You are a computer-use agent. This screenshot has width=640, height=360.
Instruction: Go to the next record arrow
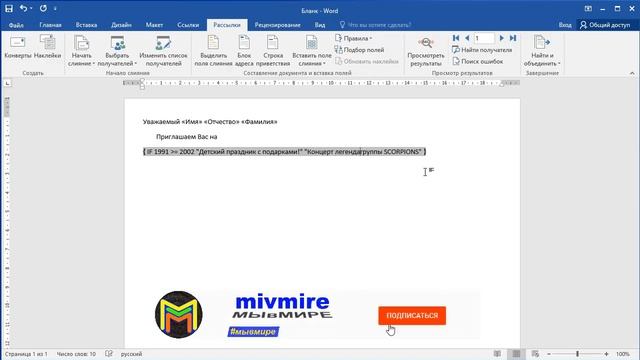pos(502,38)
